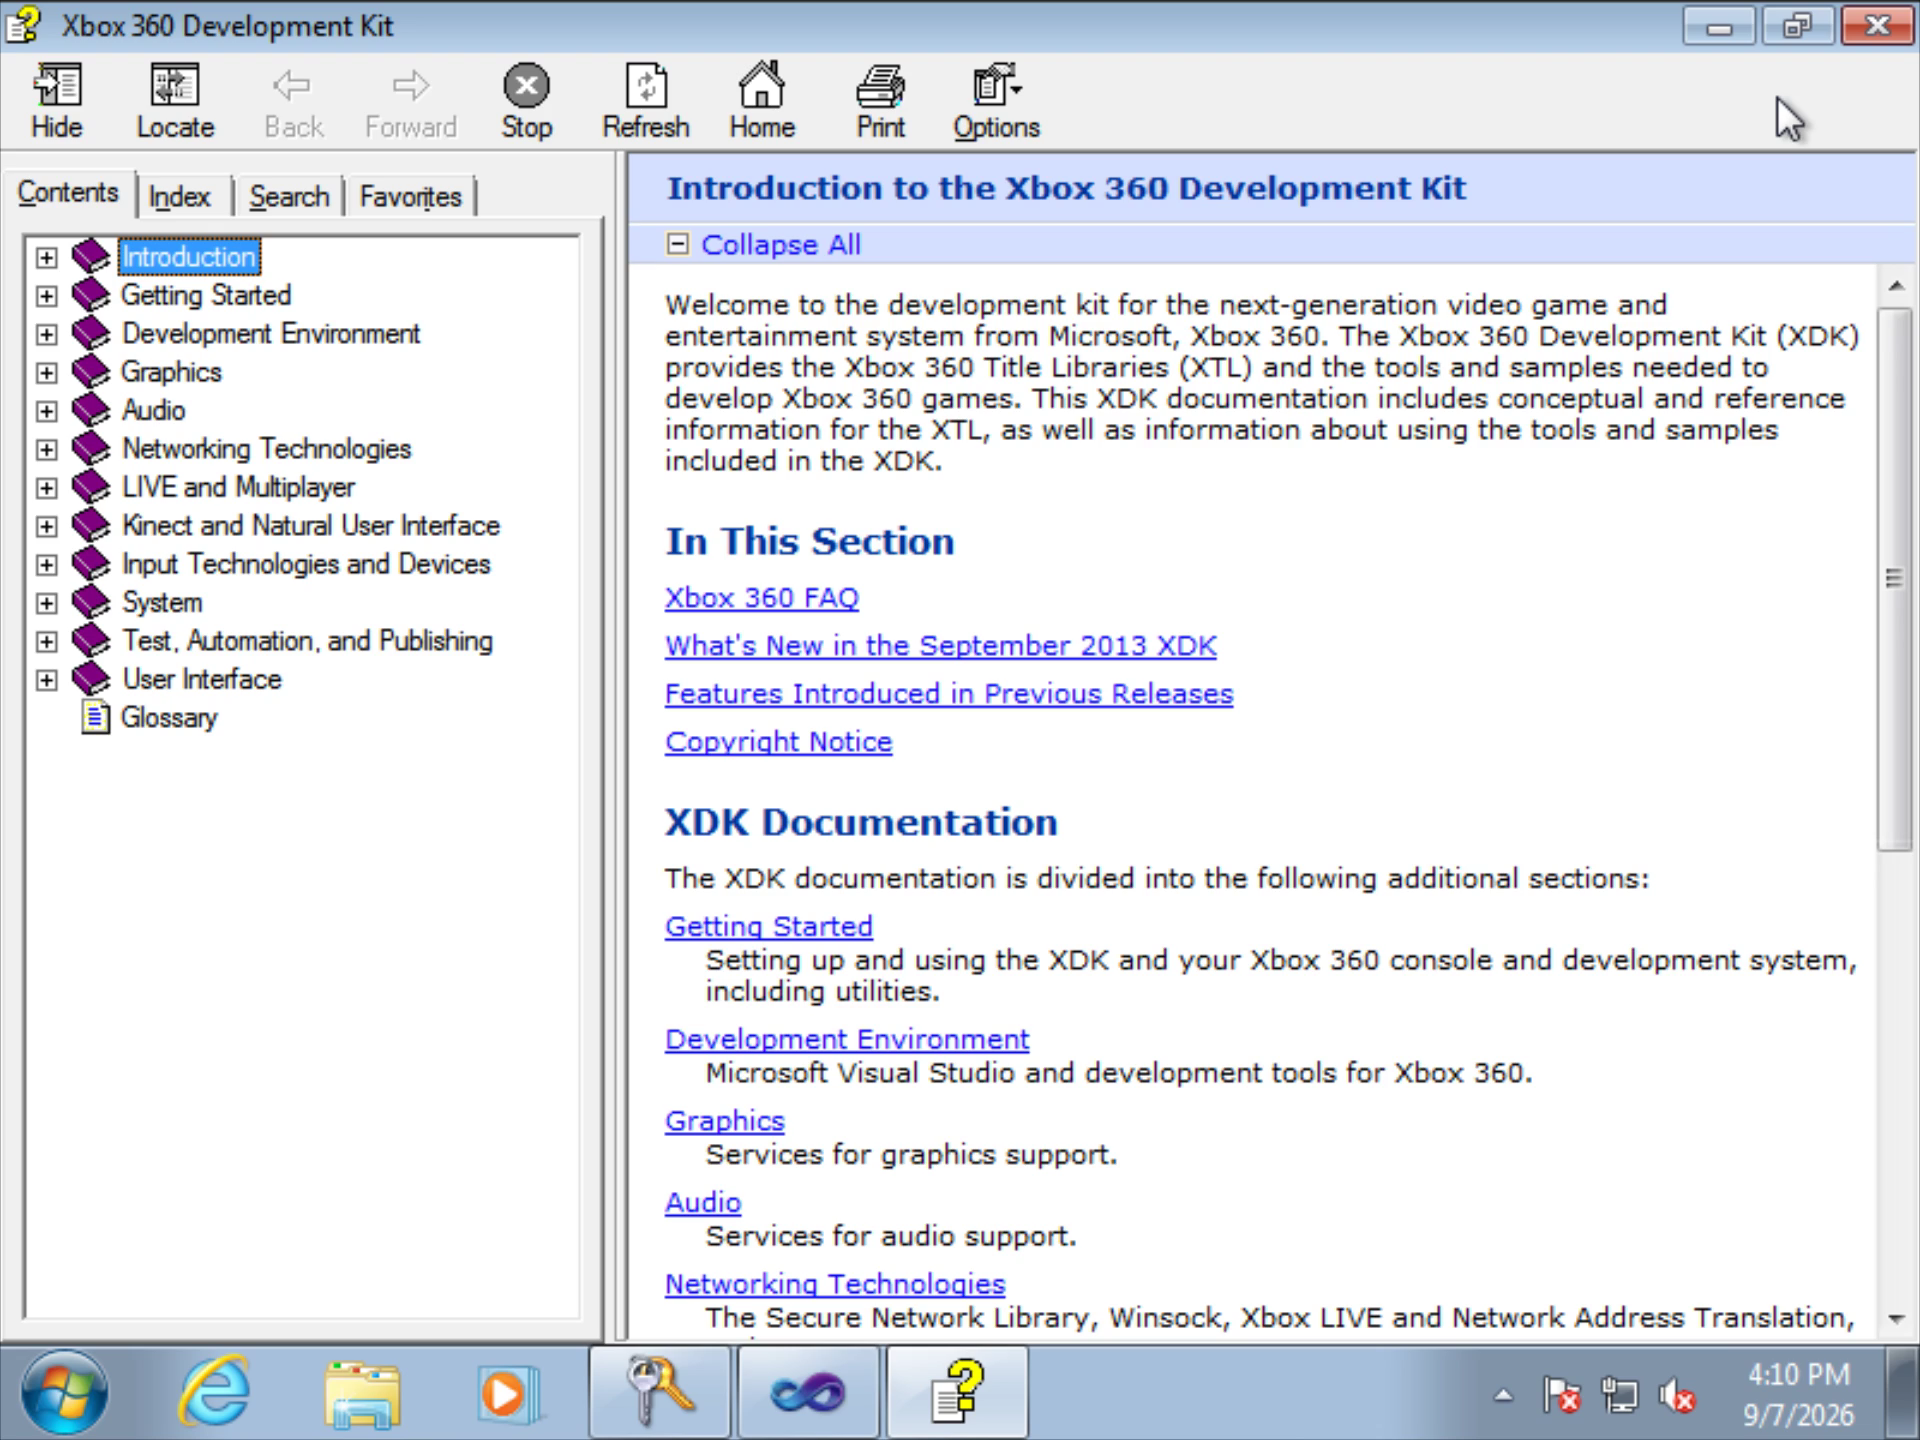Expand the Audio tree node
This screenshot has height=1440, width=1920.
click(46, 411)
